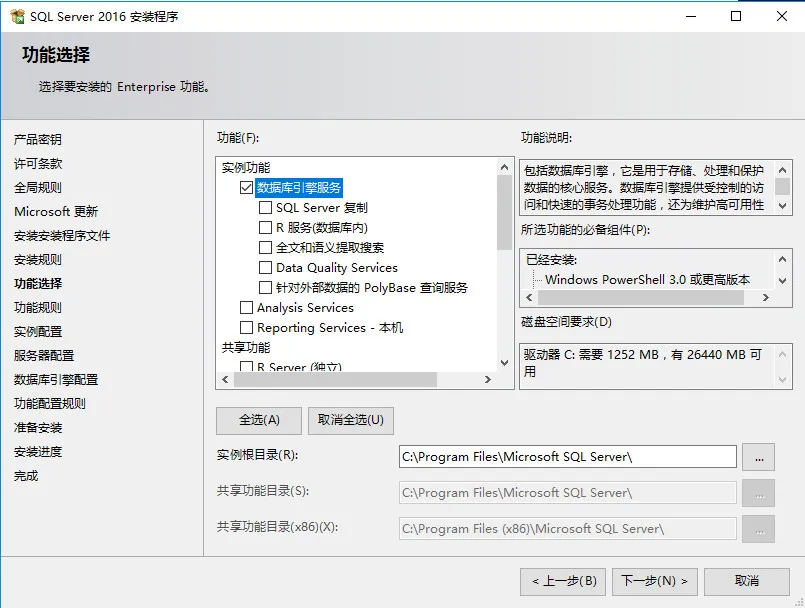Viewport: 805px width, 608px height.
Task: Browse for 实例根目录 folder
Action: (759, 457)
